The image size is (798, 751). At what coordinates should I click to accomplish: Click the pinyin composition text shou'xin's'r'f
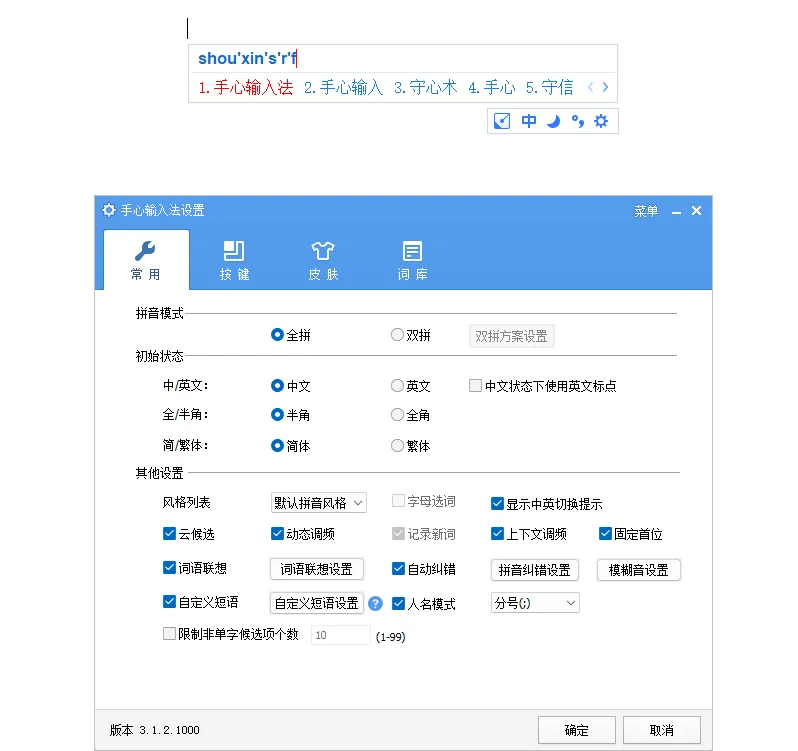[247, 59]
